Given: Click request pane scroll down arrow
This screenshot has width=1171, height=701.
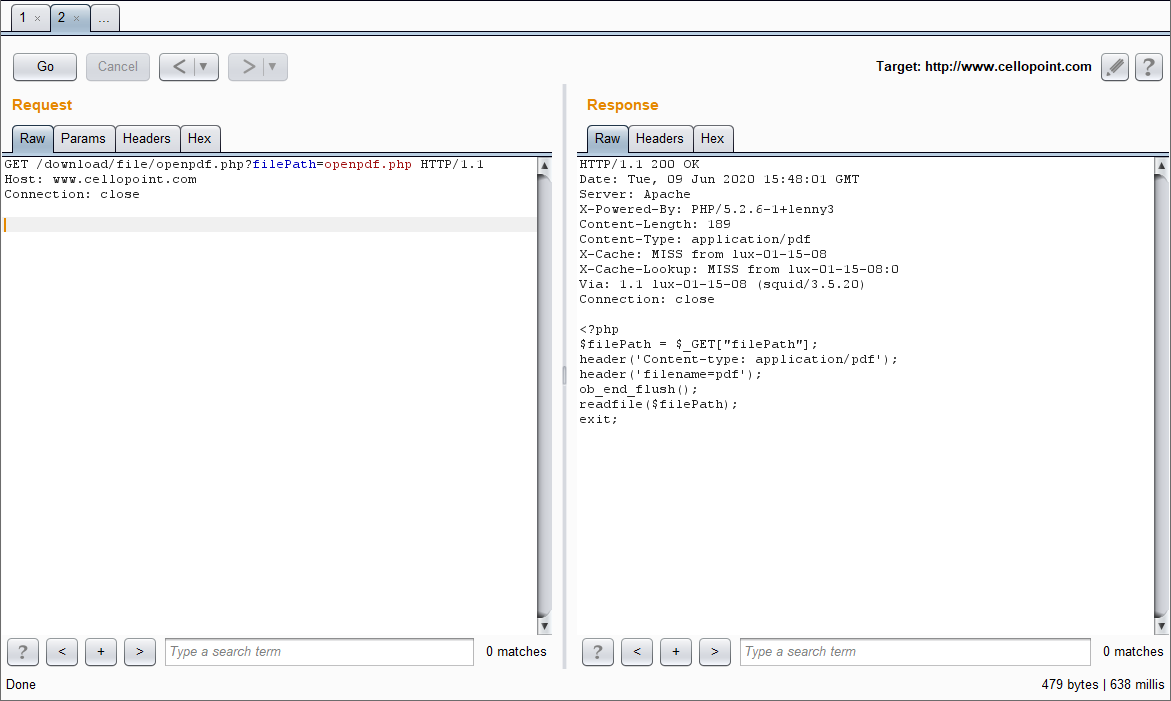Looking at the screenshot, I should pyautogui.click(x=544, y=626).
